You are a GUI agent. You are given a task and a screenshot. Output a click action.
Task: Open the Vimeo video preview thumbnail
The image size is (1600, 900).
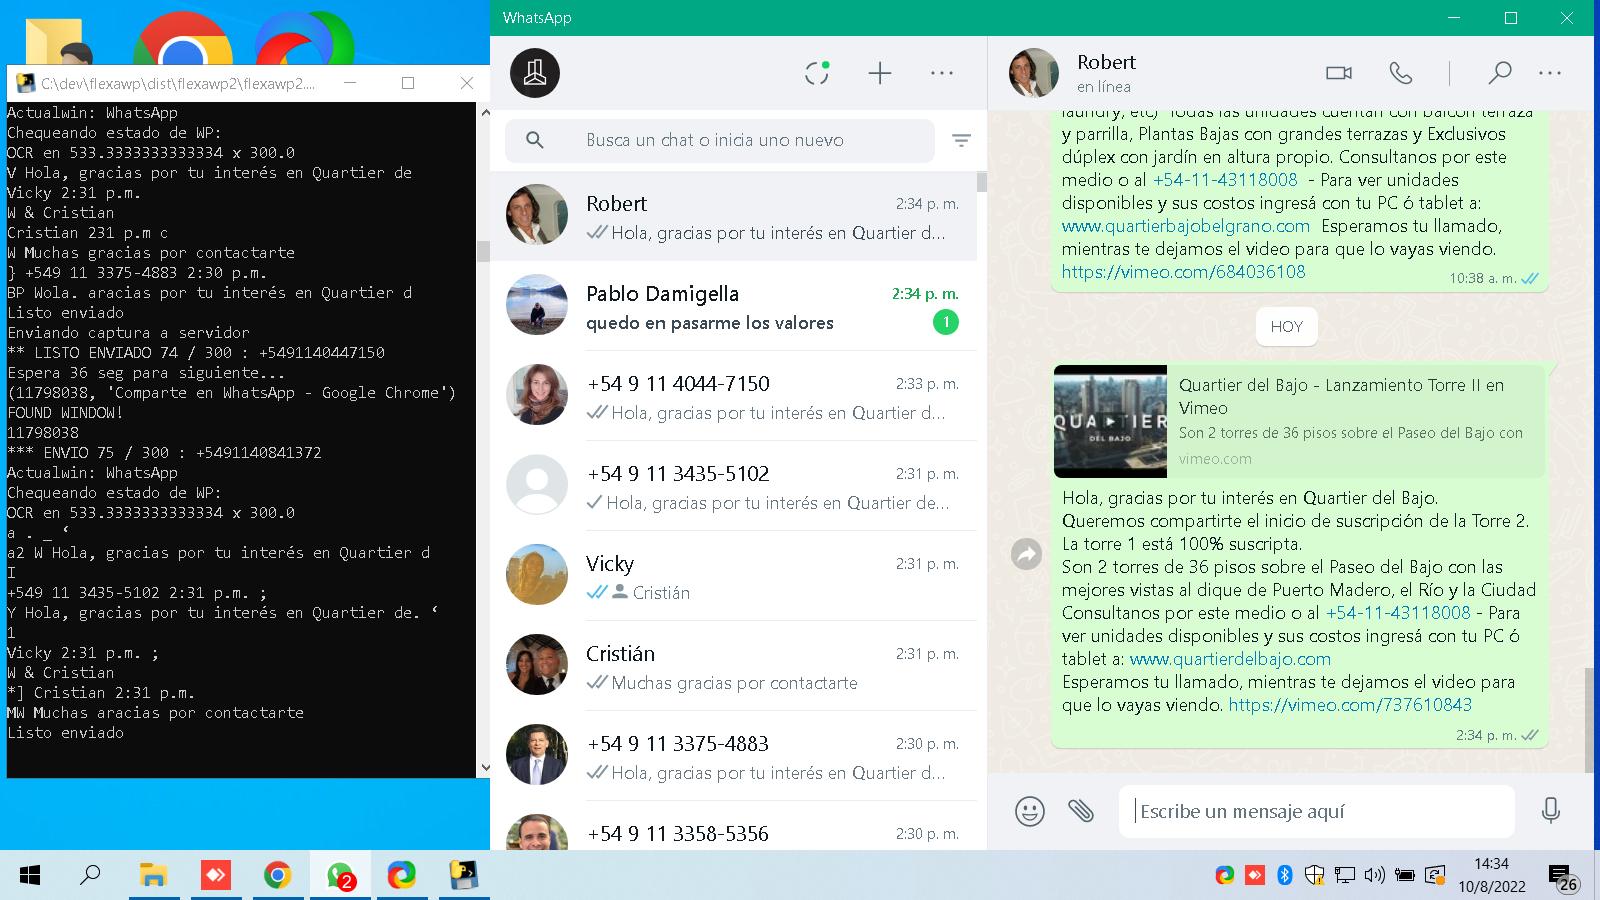coord(1110,421)
